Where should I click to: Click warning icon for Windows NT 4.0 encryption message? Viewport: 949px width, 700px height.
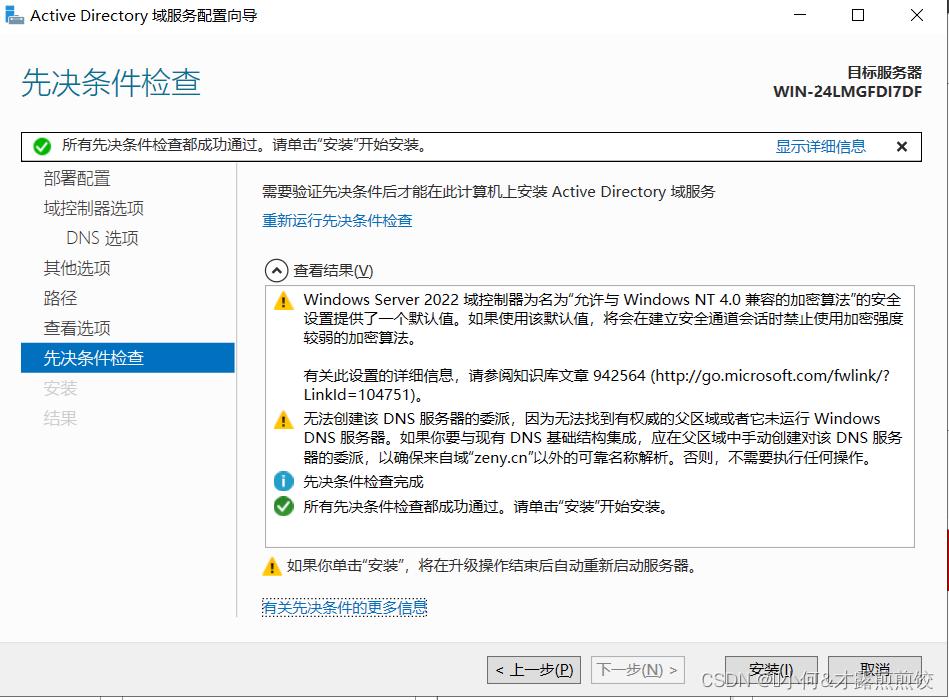click(283, 301)
